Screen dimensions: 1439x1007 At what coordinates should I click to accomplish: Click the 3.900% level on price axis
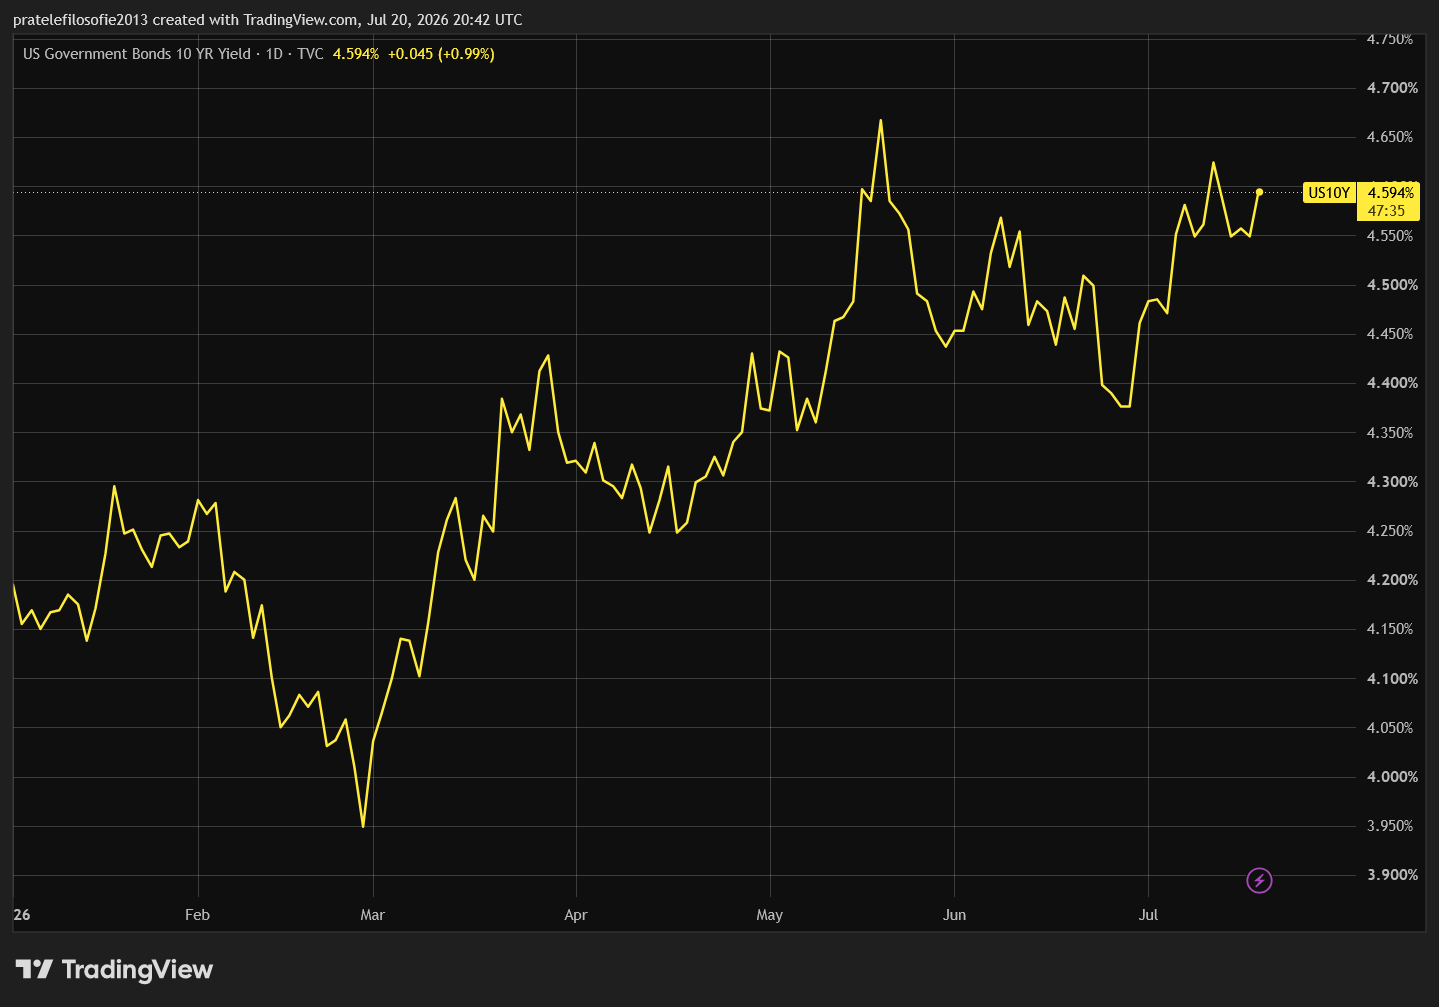(x=1392, y=875)
